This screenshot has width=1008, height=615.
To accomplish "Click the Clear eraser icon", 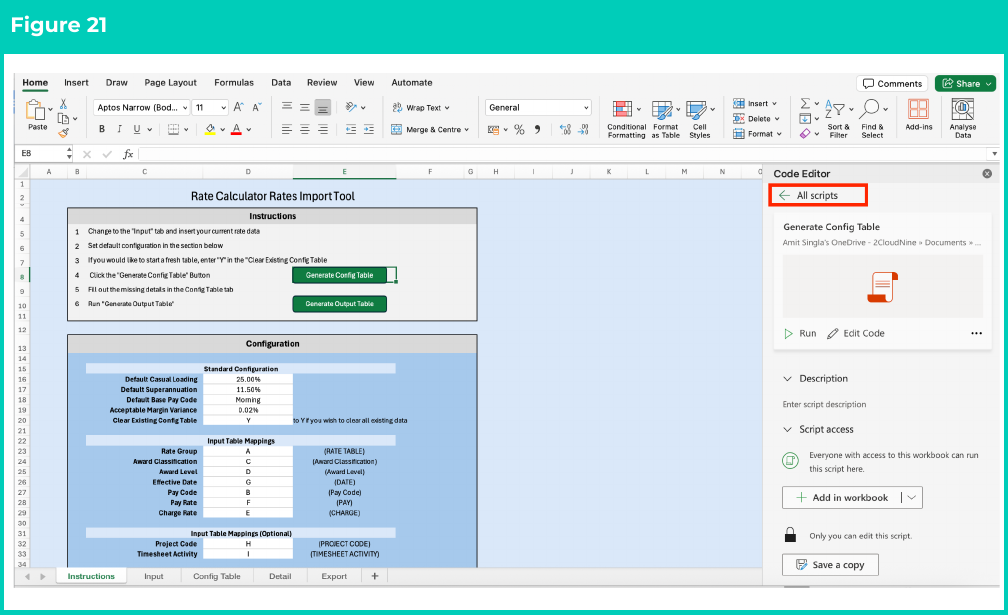I will coord(805,134).
